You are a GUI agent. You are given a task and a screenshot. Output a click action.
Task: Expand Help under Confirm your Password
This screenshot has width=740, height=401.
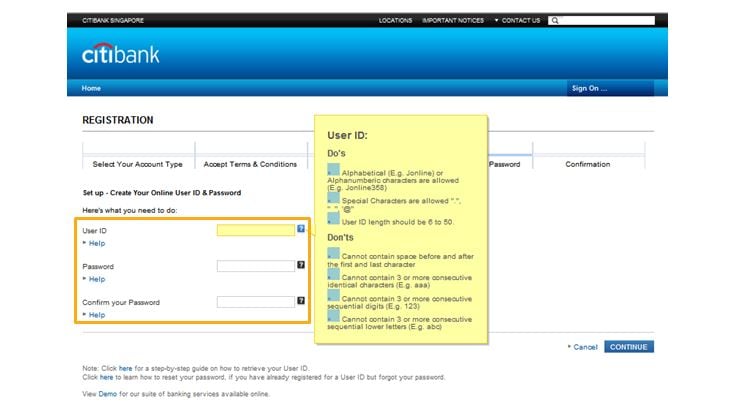coord(96,315)
